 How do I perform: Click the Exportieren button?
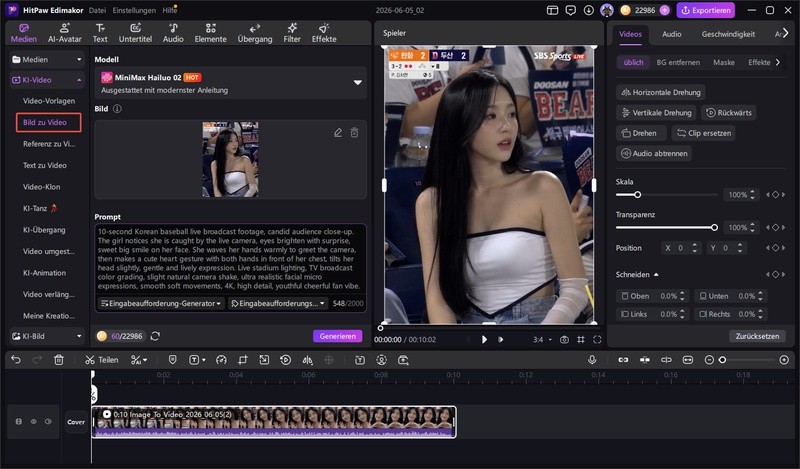[706, 10]
